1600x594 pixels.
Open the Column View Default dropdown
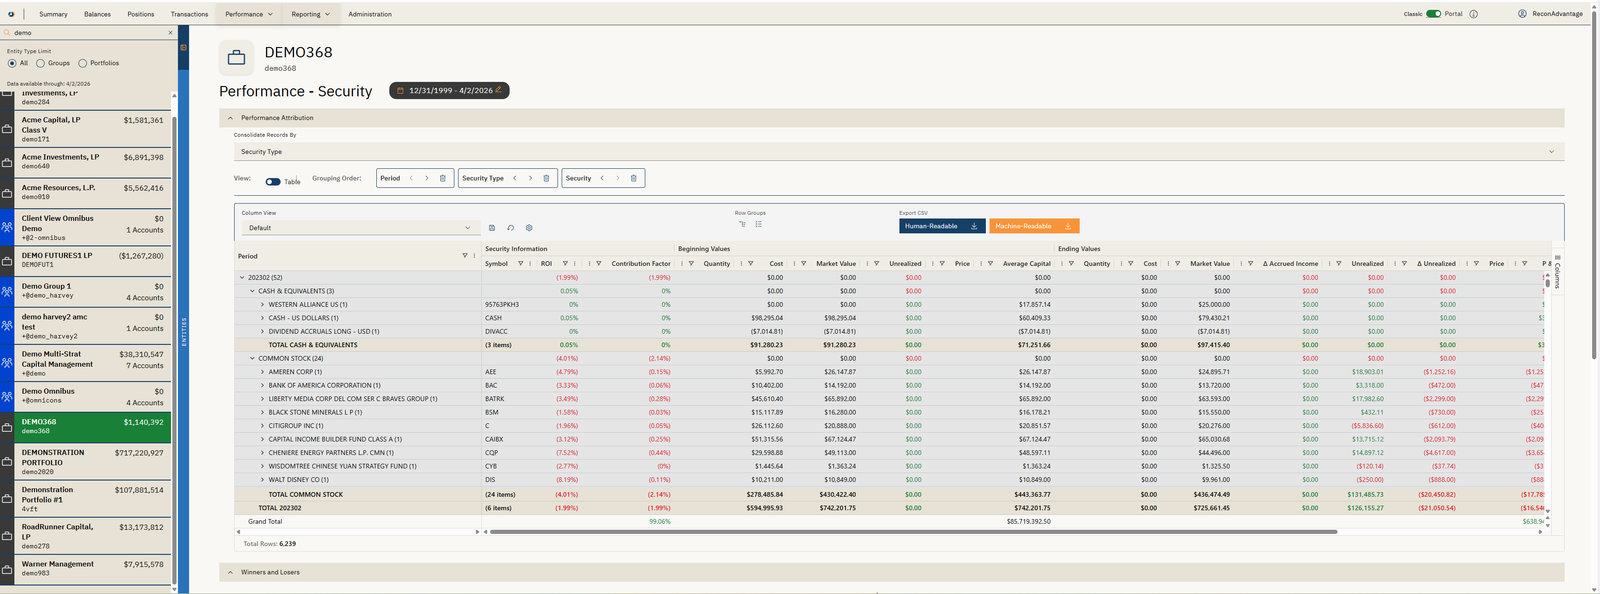point(359,228)
